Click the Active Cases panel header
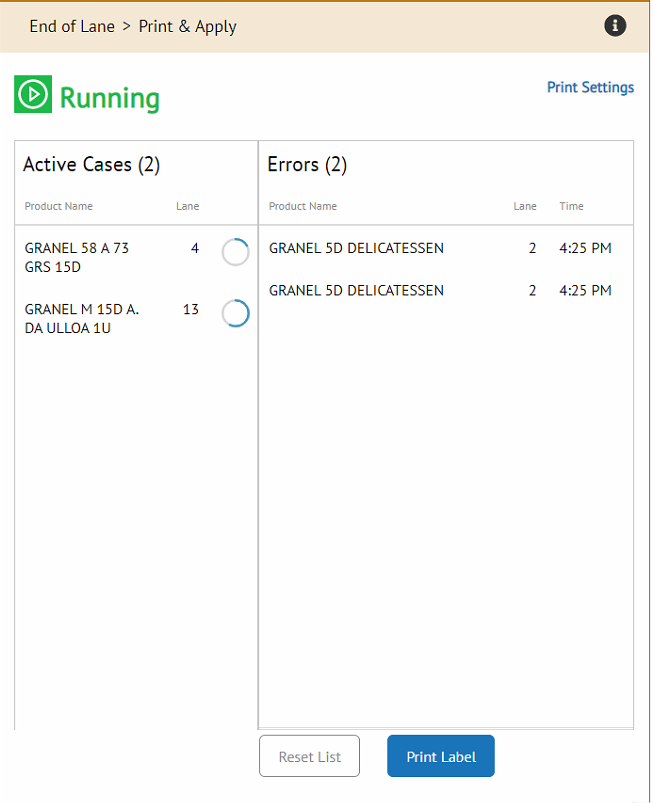653x803 pixels. (x=91, y=164)
